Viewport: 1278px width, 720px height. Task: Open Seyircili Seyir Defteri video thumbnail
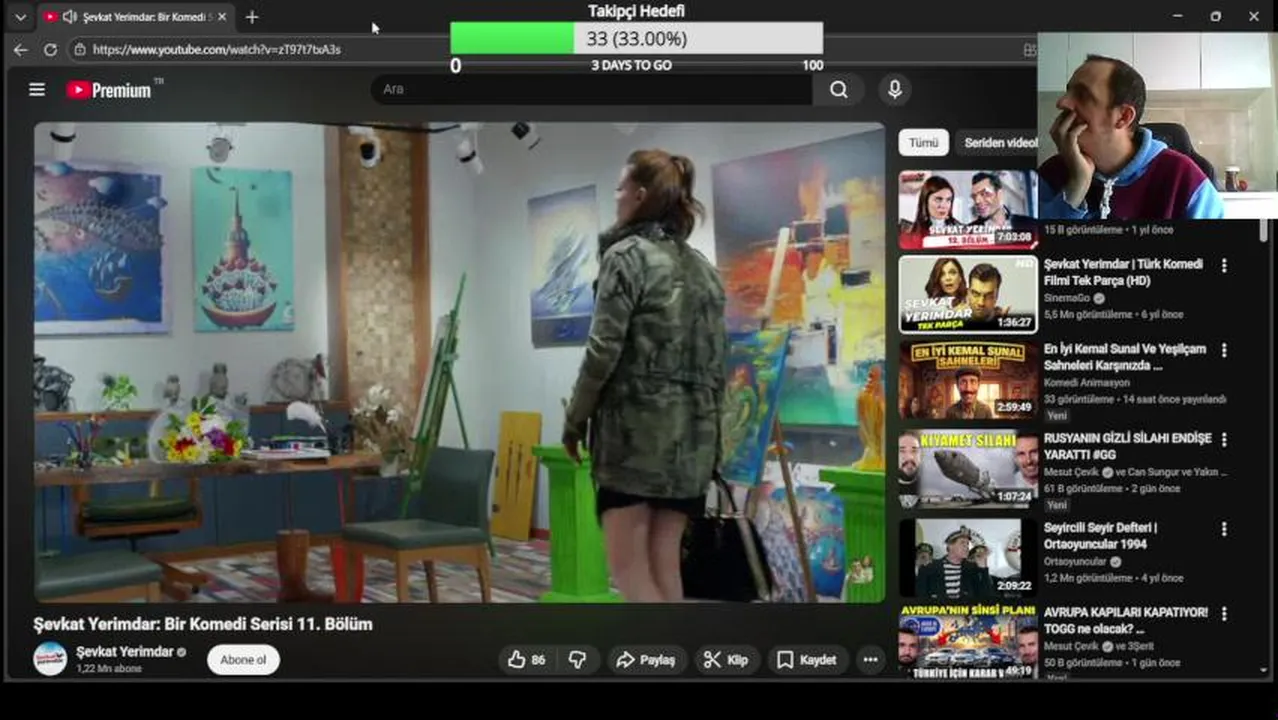(968, 558)
